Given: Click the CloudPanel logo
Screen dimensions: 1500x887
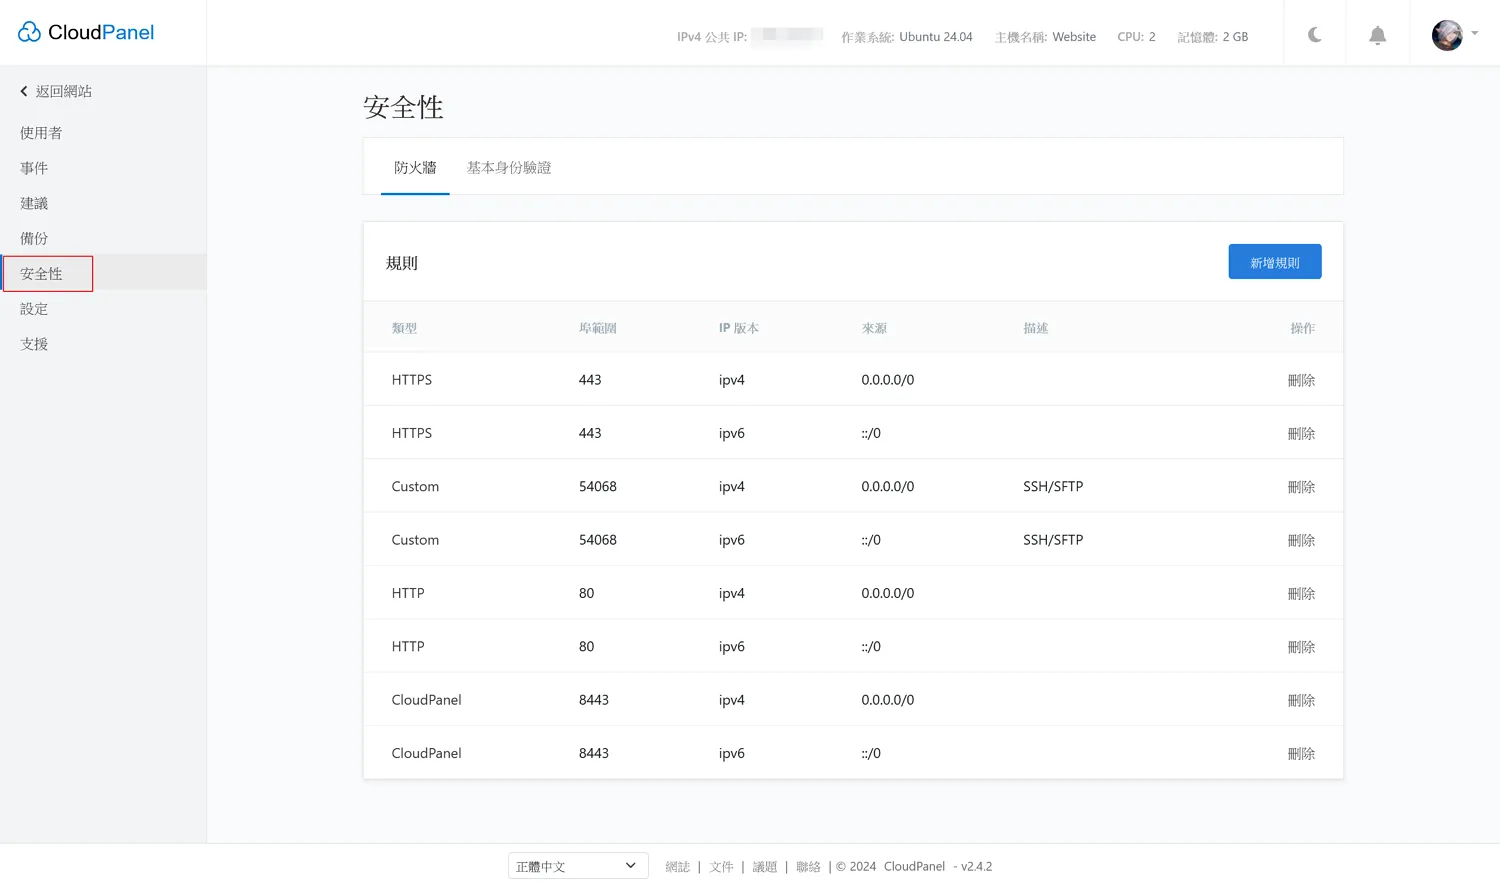Looking at the screenshot, I should coord(86,32).
